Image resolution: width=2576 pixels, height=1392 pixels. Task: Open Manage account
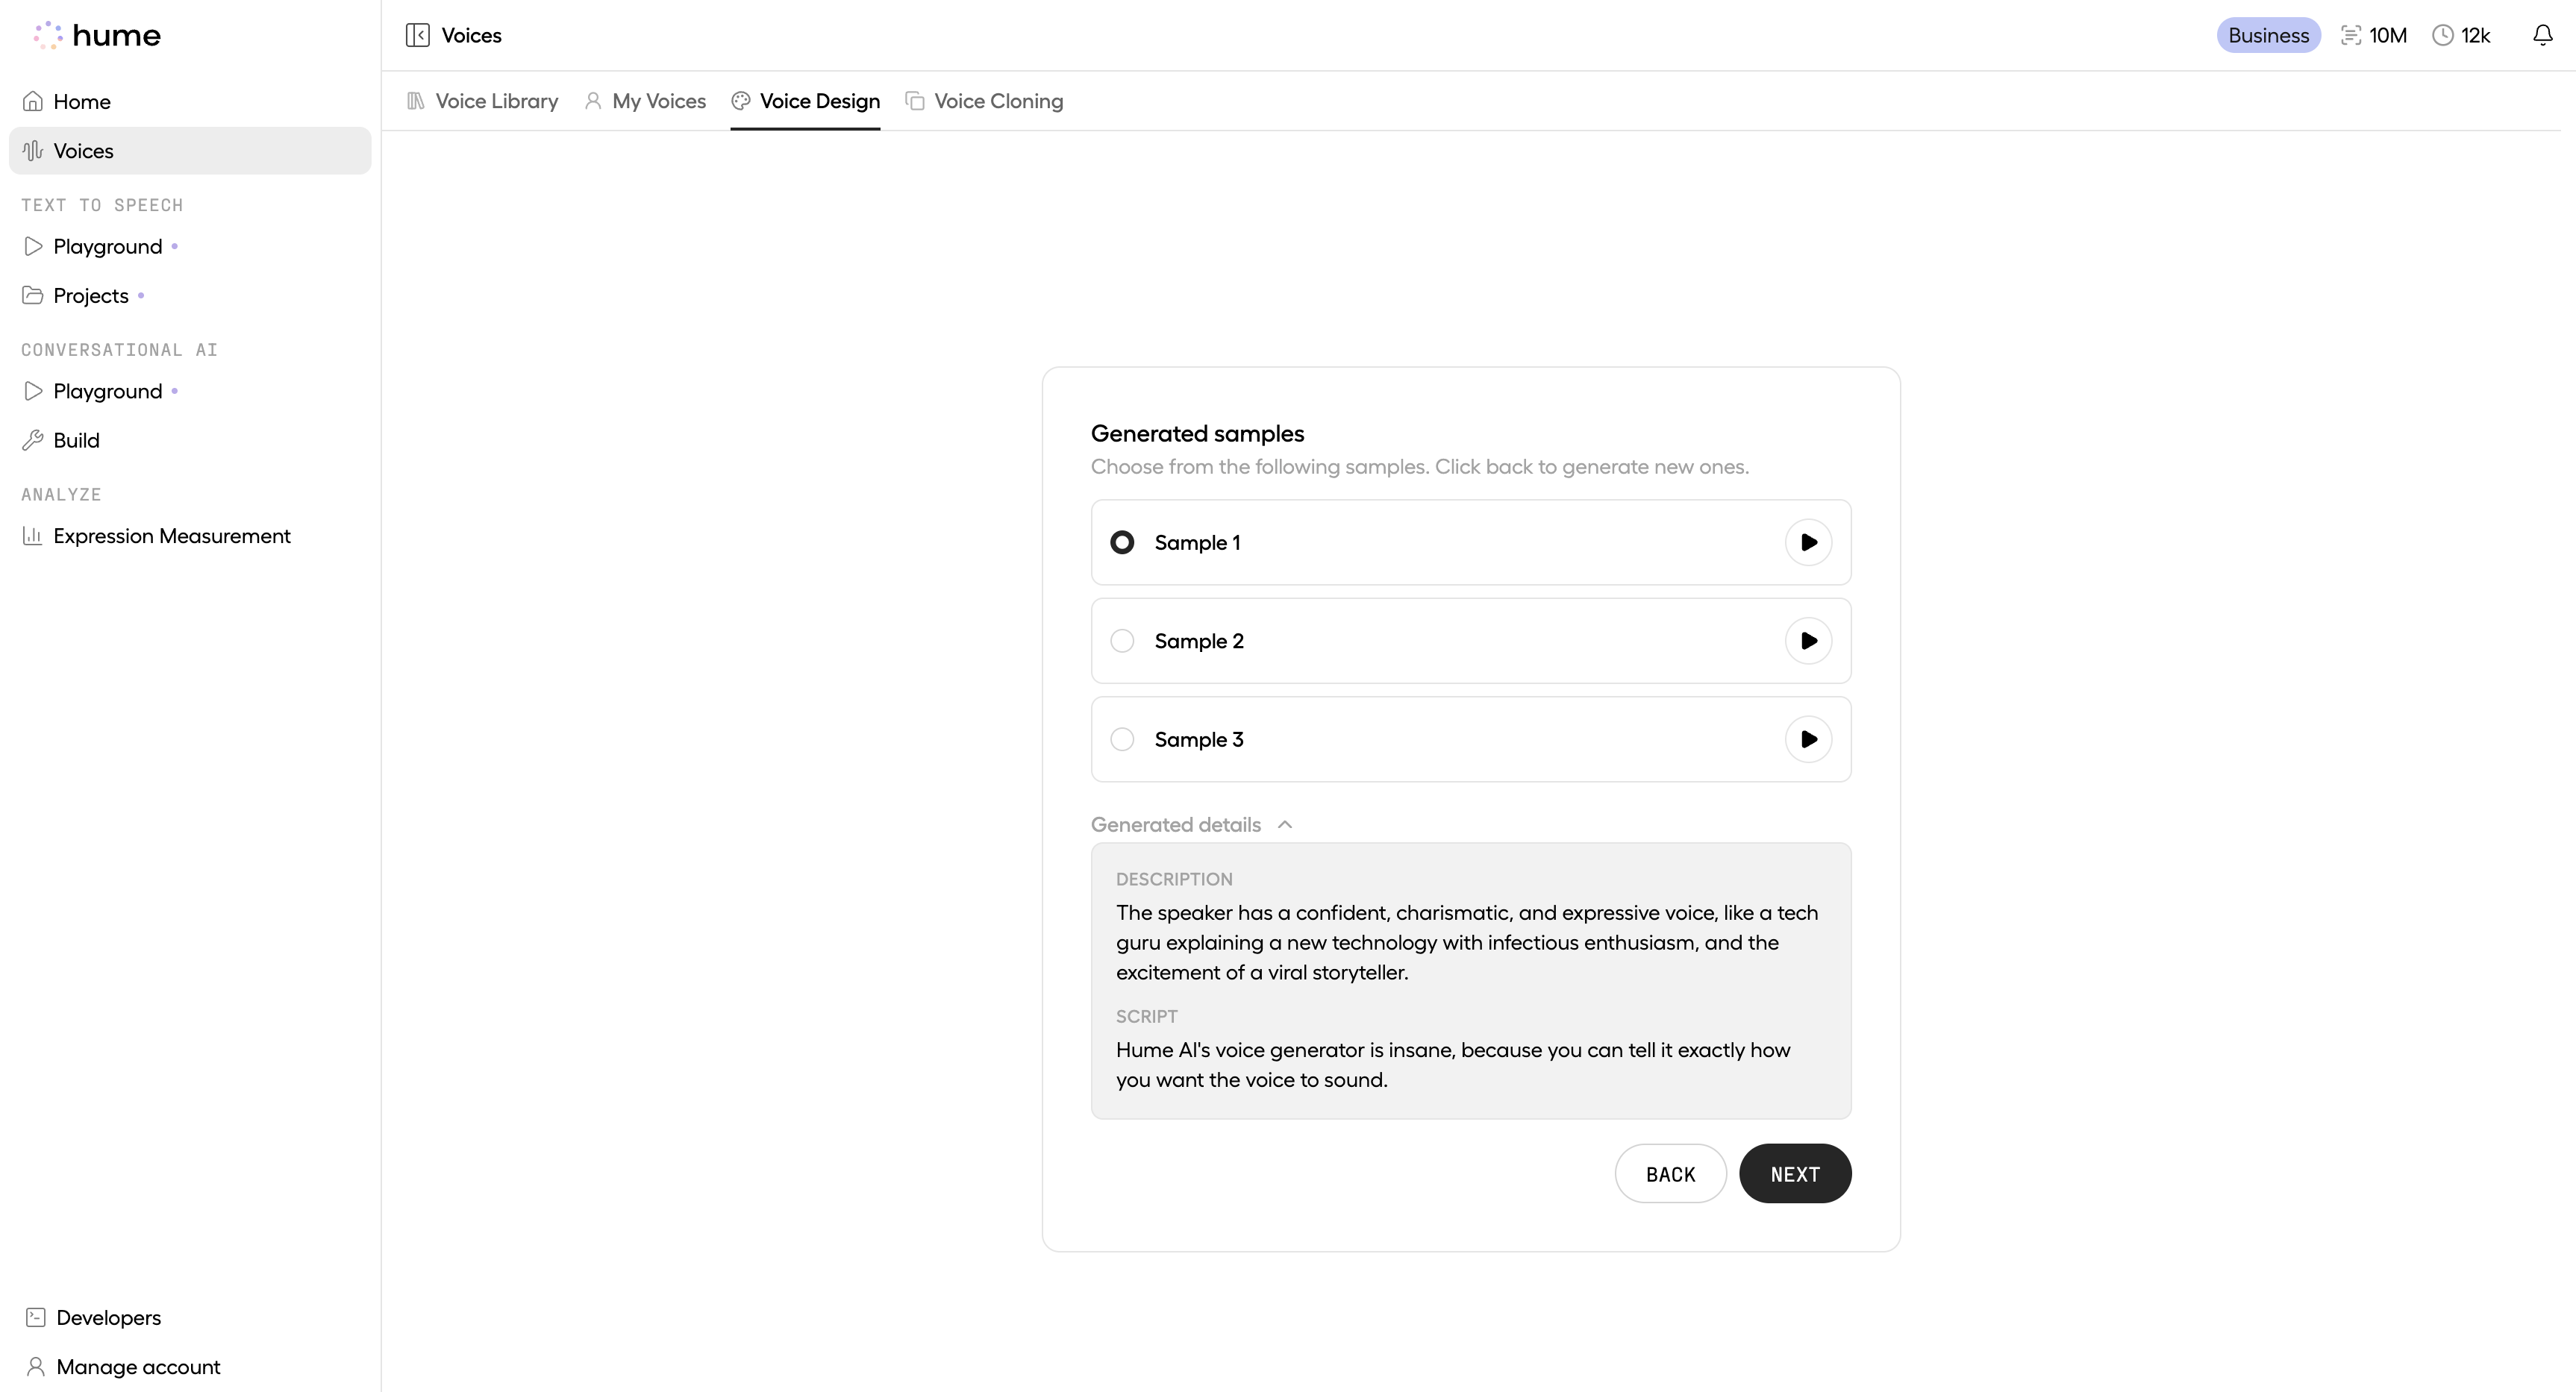(138, 1366)
